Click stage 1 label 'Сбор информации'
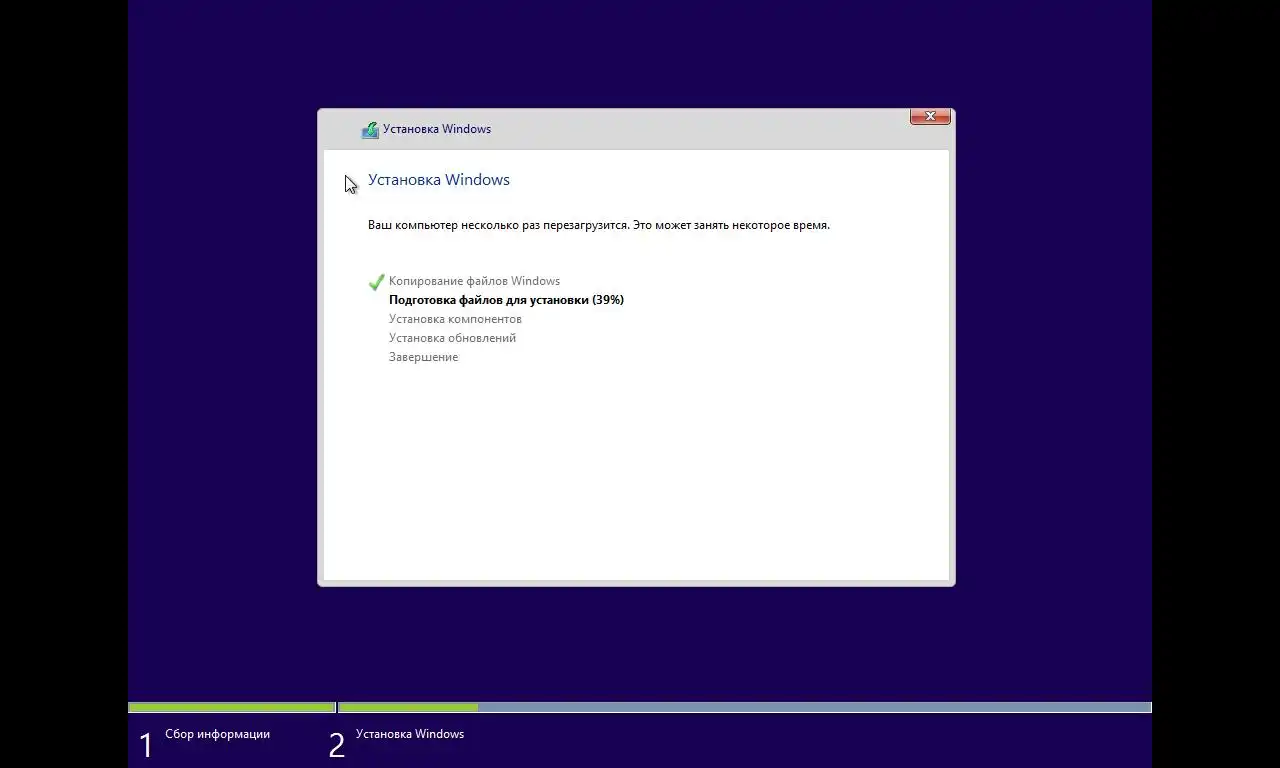Image resolution: width=1280 pixels, height=768 pixels. [217, 734]
